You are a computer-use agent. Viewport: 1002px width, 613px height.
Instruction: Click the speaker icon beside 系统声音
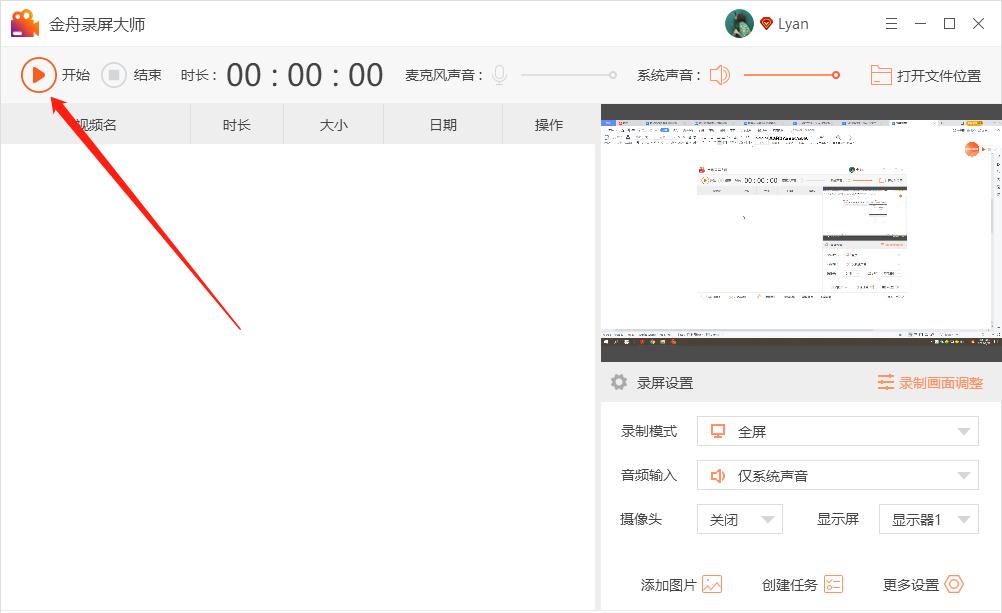tap(719, 74)
